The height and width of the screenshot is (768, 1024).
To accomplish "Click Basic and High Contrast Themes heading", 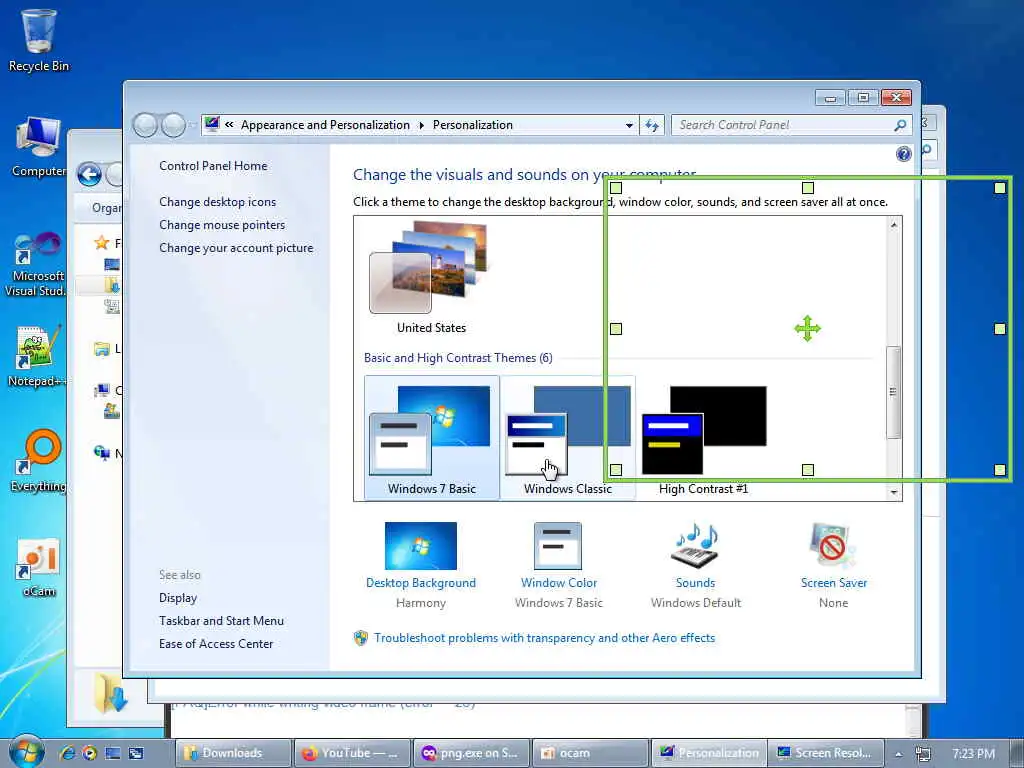I will pos(458,358).
